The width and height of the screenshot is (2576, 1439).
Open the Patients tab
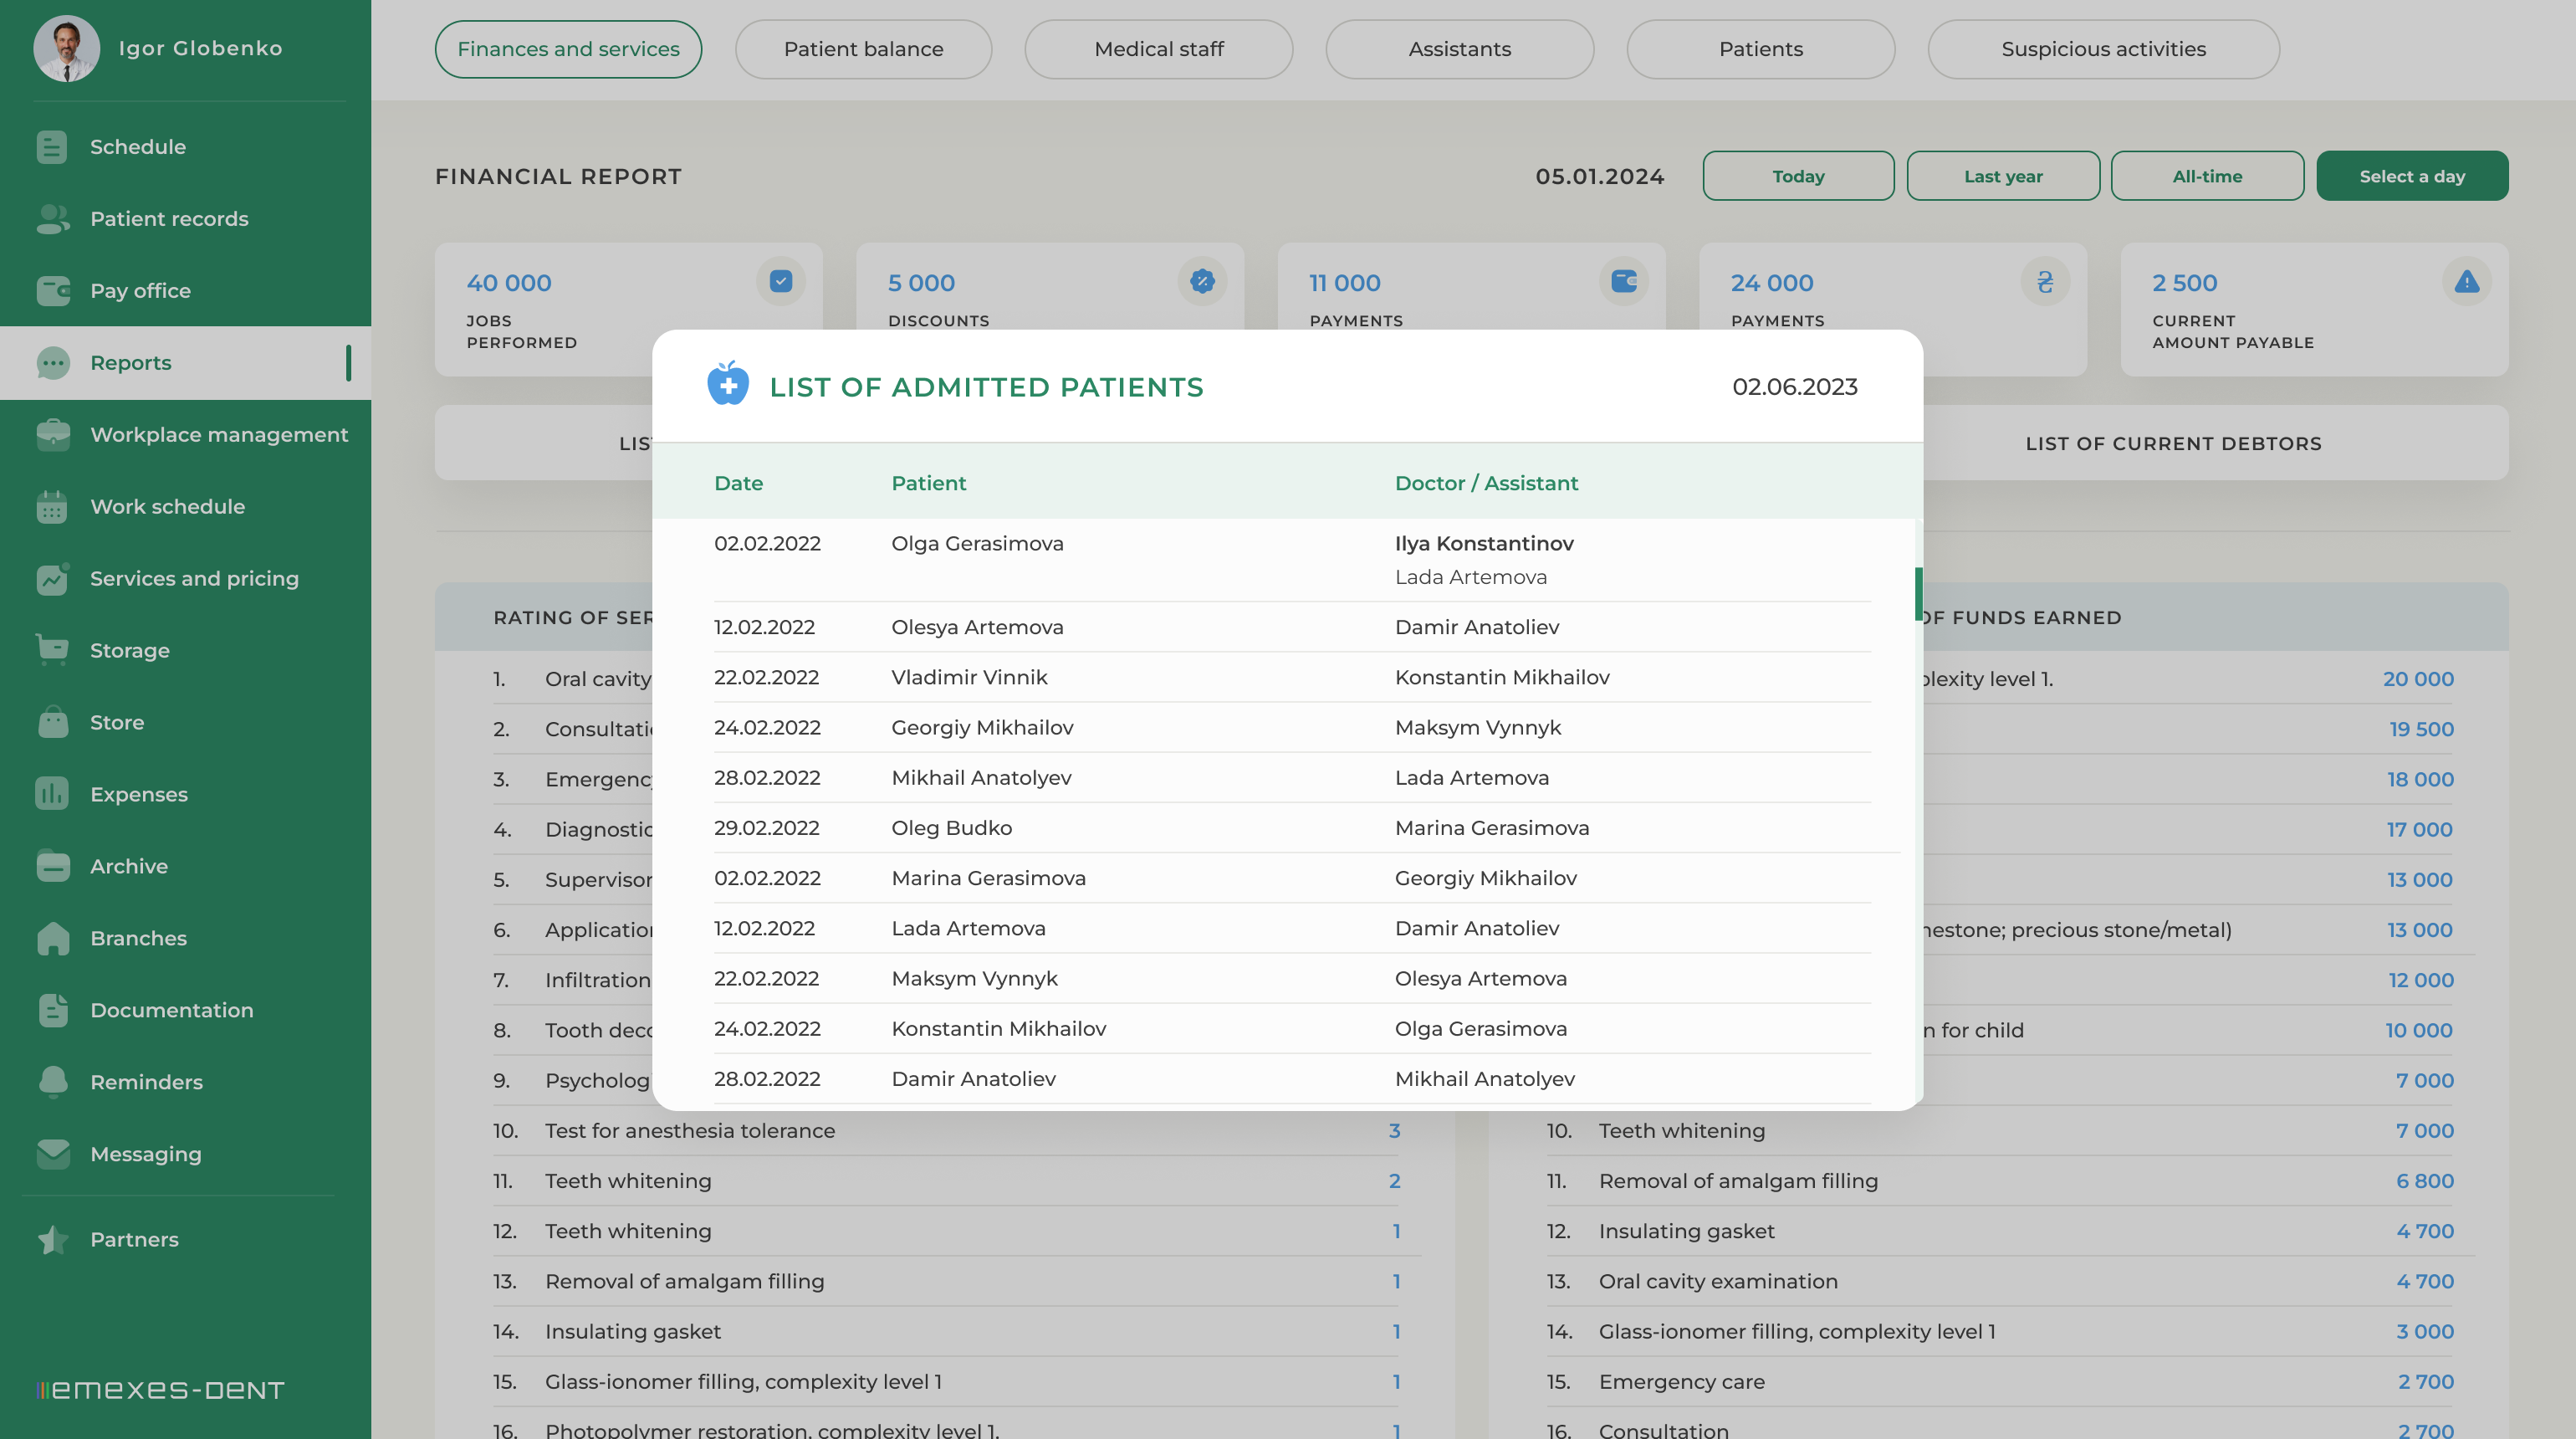coord(1760,49)
